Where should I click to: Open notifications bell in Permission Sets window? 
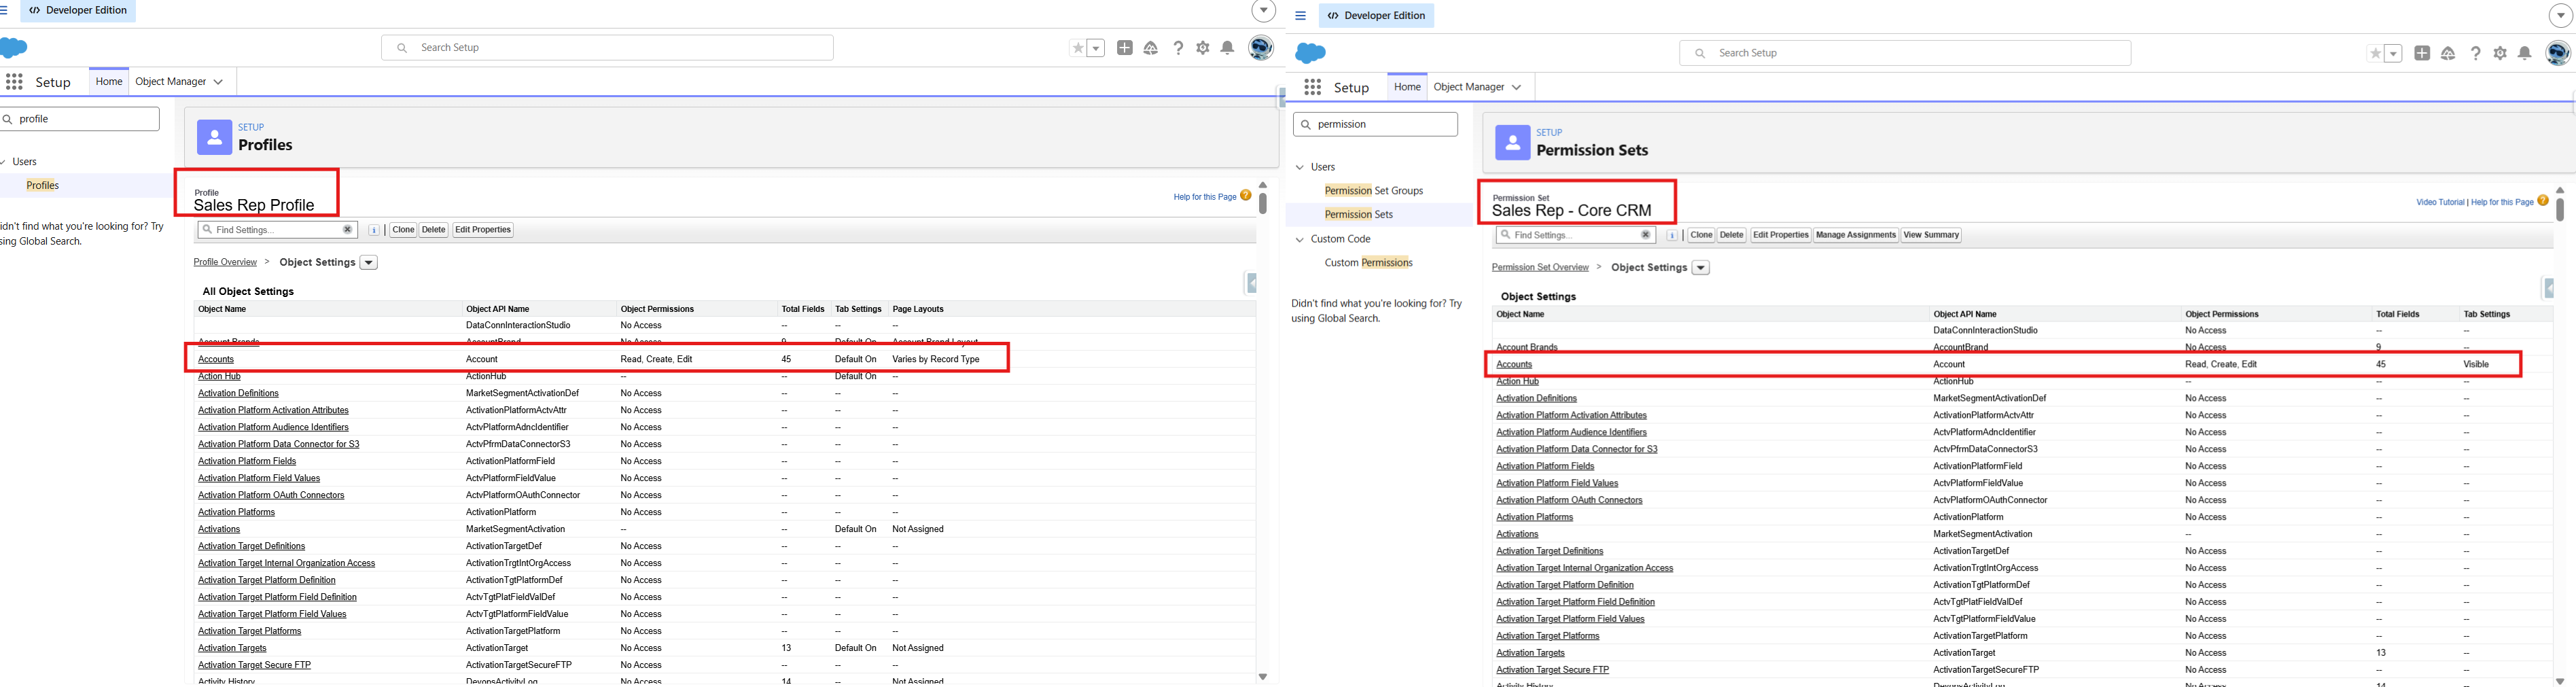[x=2524, y=54]
